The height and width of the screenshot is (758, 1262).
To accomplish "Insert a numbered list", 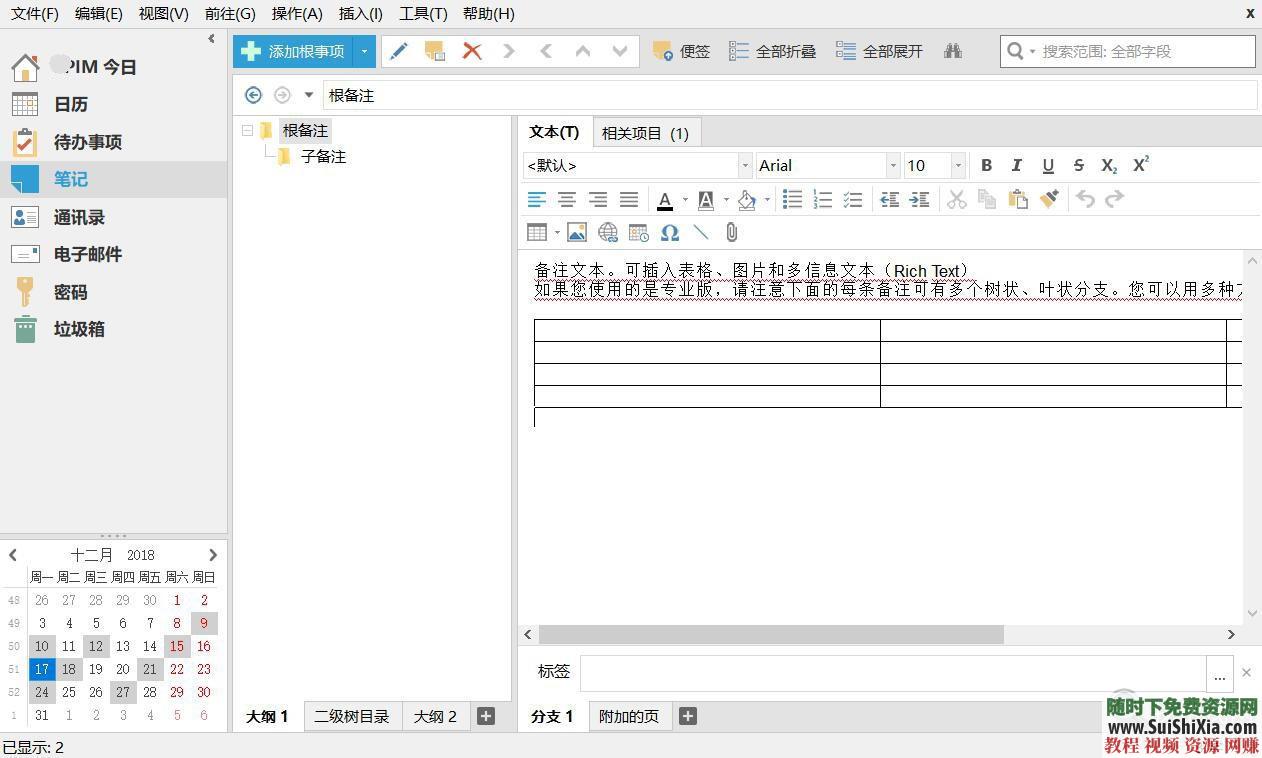I will [823, 200].
